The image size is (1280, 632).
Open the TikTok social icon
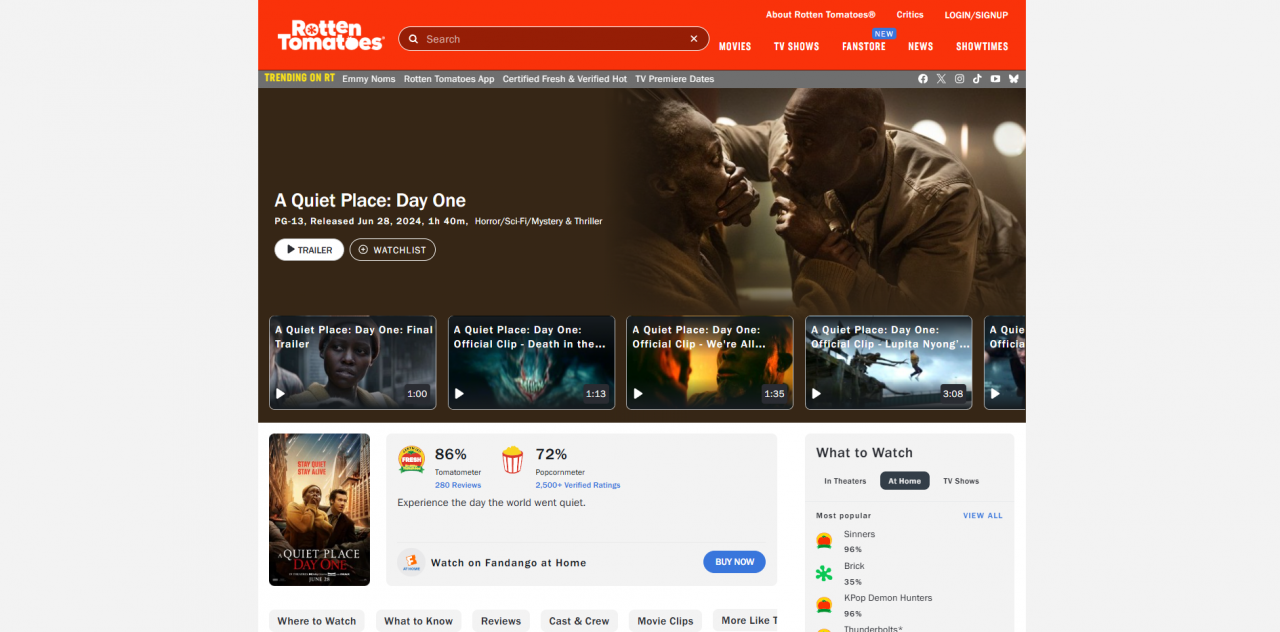[977, 79]
